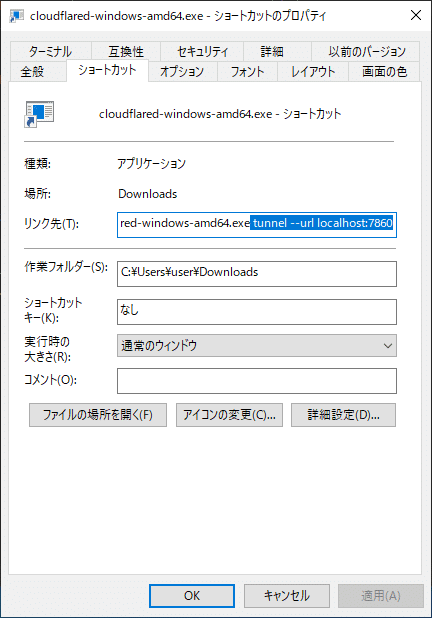Screen dimensions: 432x618
Task: Click the shortcut application icon
Action: 39,114
